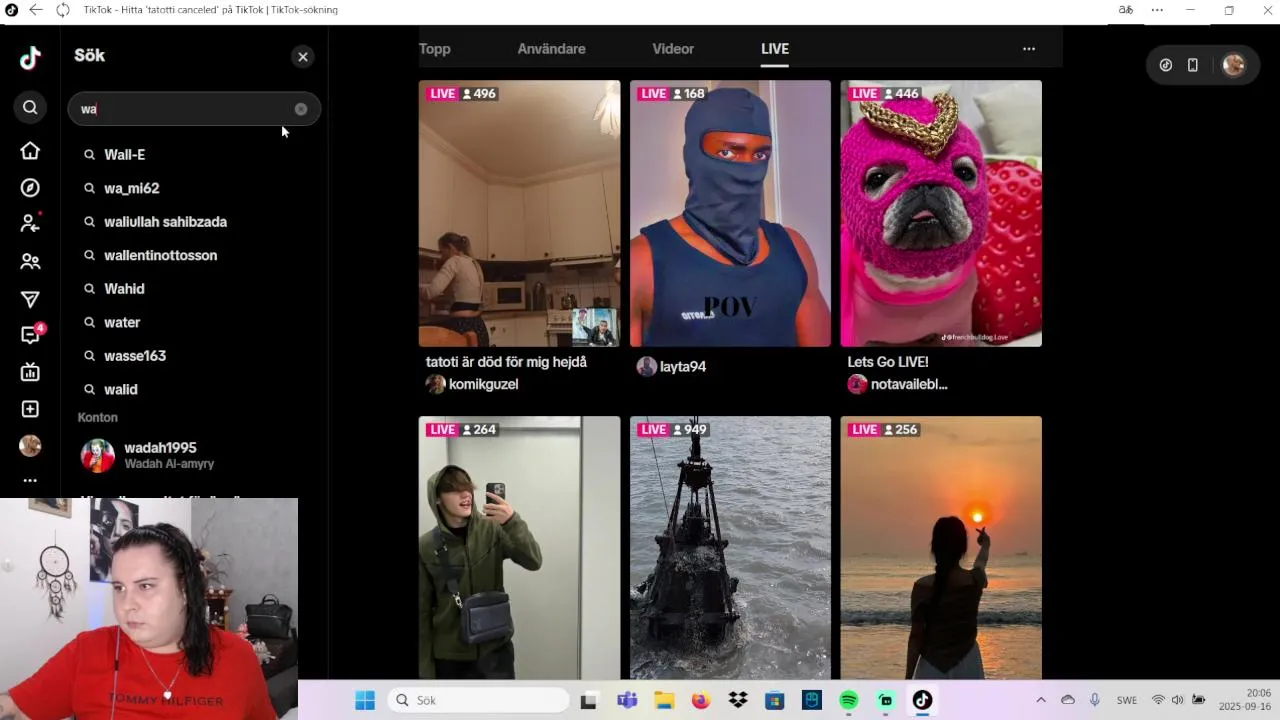Reload the page with the refresh icon

coord(63,10)
